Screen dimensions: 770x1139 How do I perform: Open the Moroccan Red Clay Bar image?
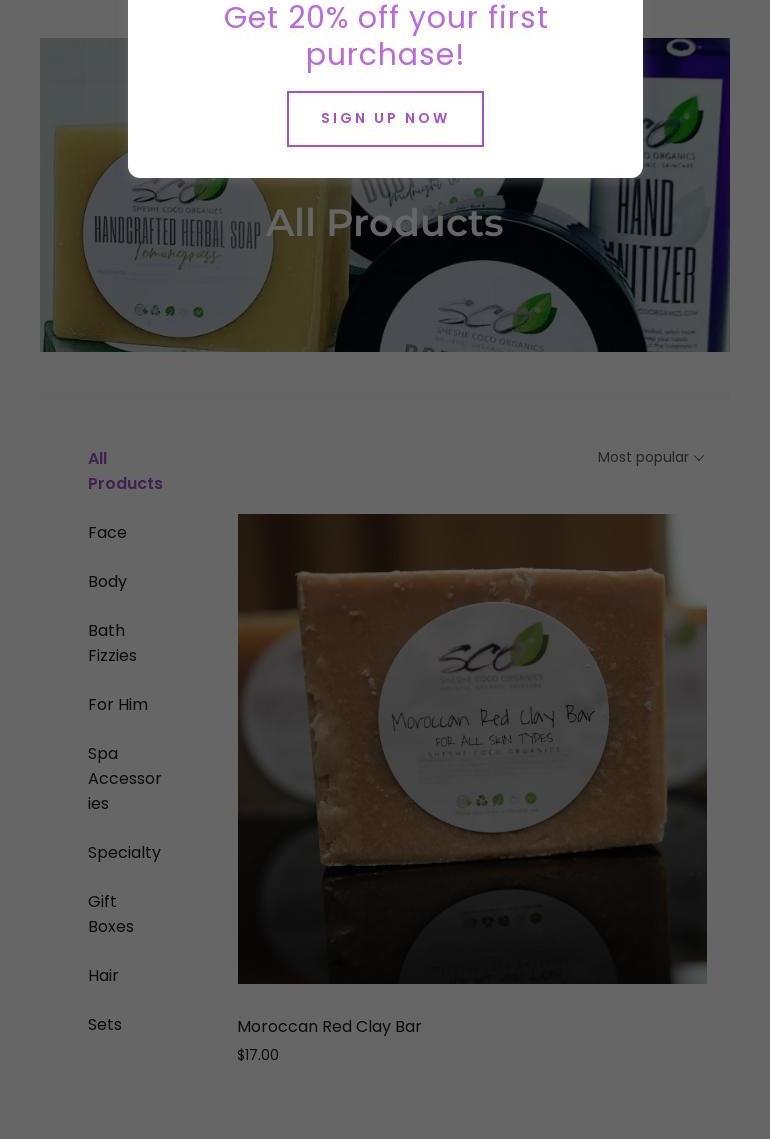pyautogui.click(x=472, y=749)
